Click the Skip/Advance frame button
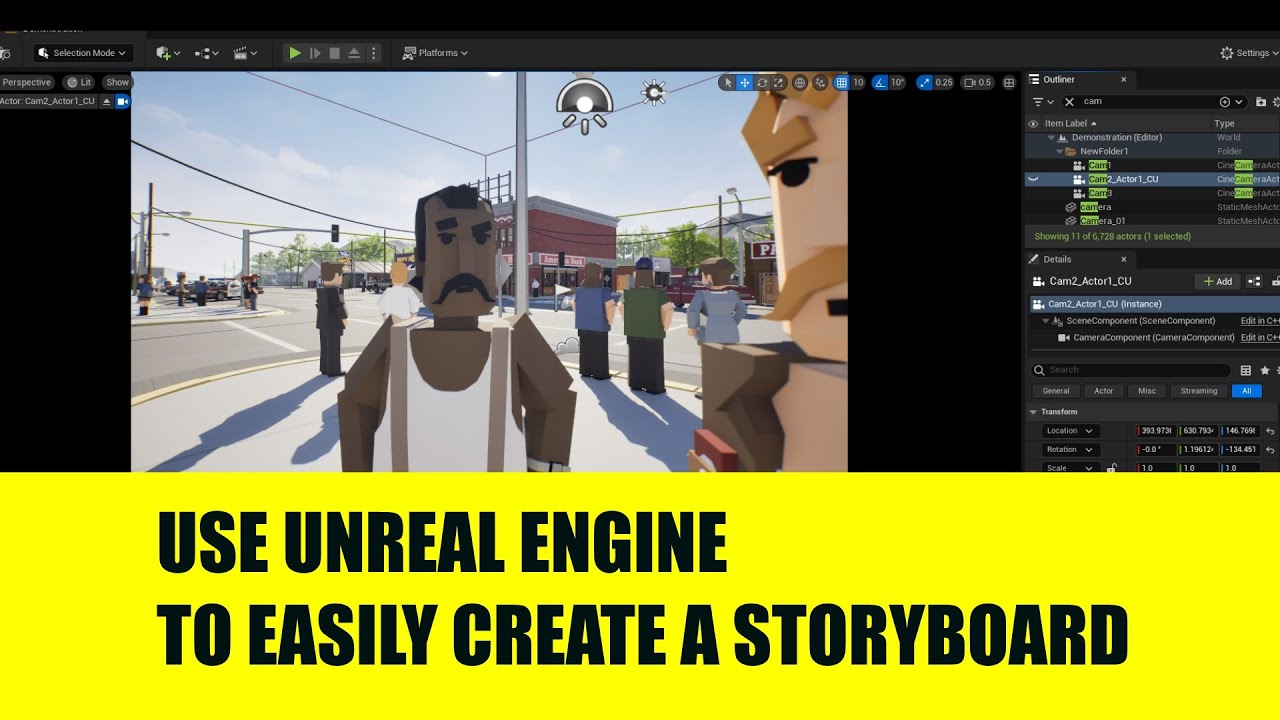The width and height of the screenshot is (1280, 720). pyautogui.click(x=315, y=53)
